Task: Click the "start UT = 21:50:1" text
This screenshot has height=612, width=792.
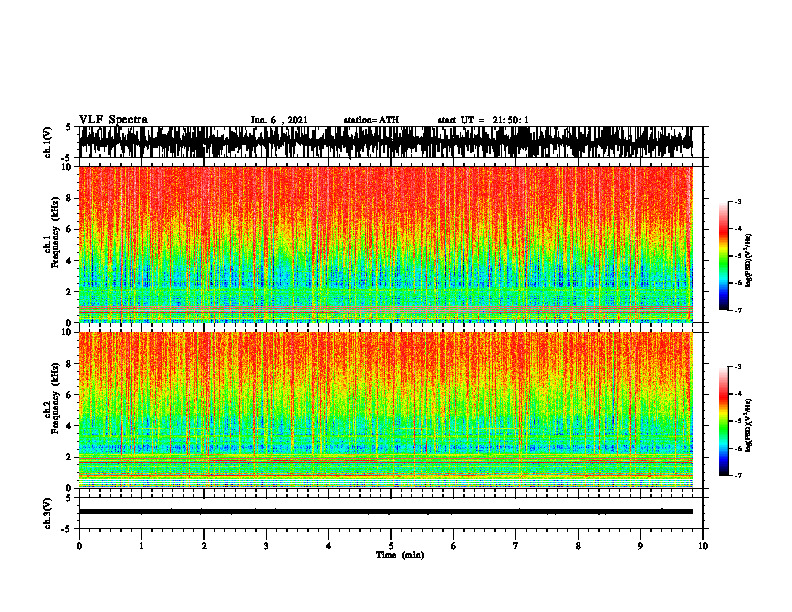Action: point(483,120)
